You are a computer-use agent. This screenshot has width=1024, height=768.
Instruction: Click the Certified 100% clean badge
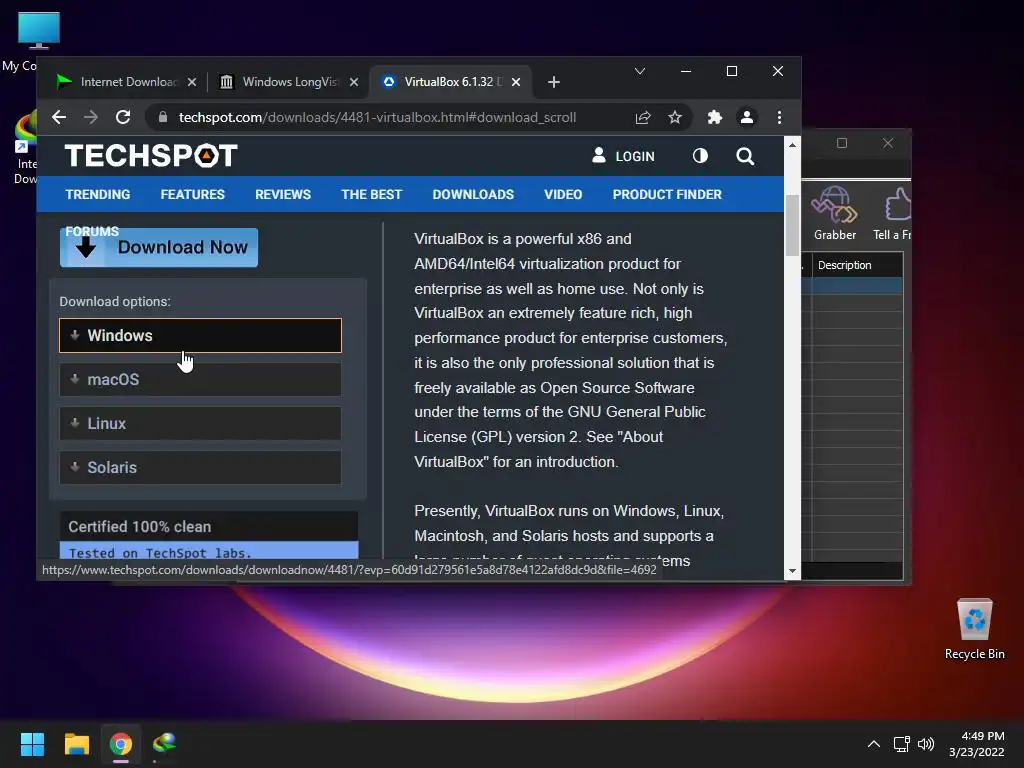coord(209,526)
